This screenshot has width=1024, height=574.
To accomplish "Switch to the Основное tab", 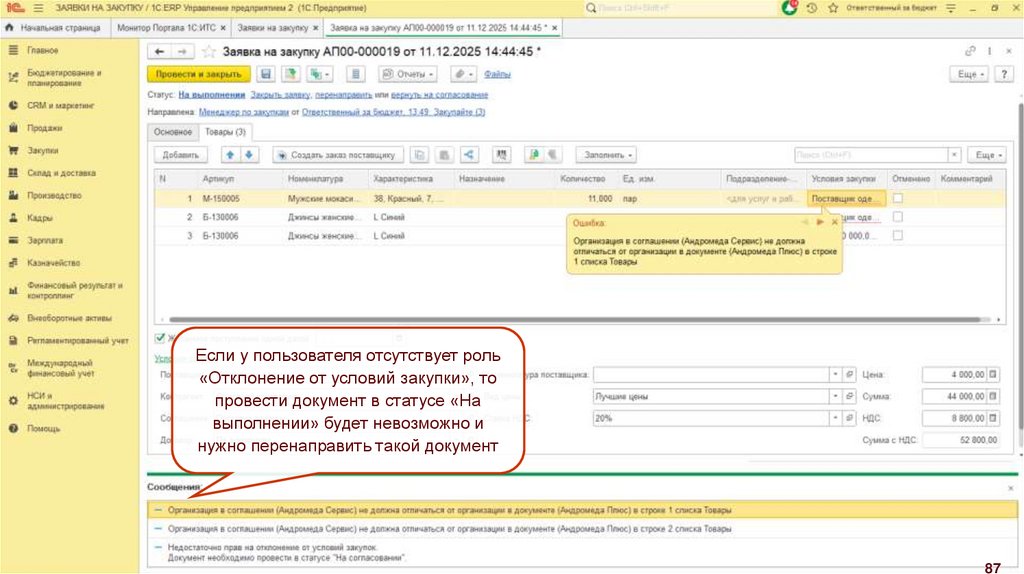I will coord(173,132).
